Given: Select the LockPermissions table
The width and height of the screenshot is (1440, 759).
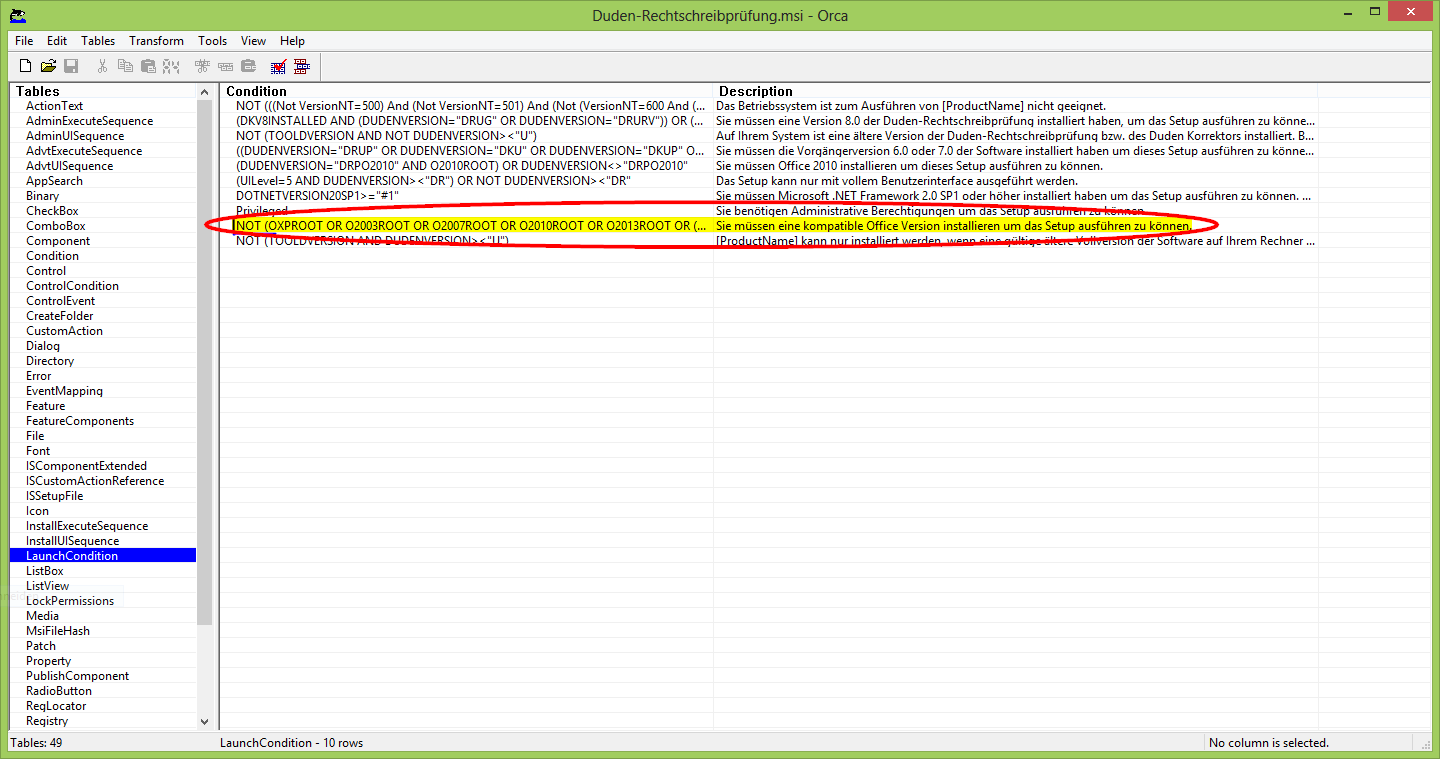Looking at the screenshot, I should [x=70, y=601].
